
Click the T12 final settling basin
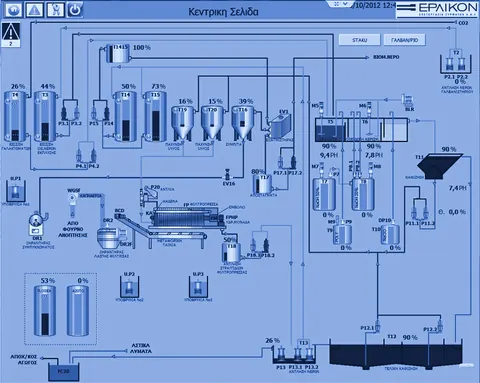click(x=396, y=354)
